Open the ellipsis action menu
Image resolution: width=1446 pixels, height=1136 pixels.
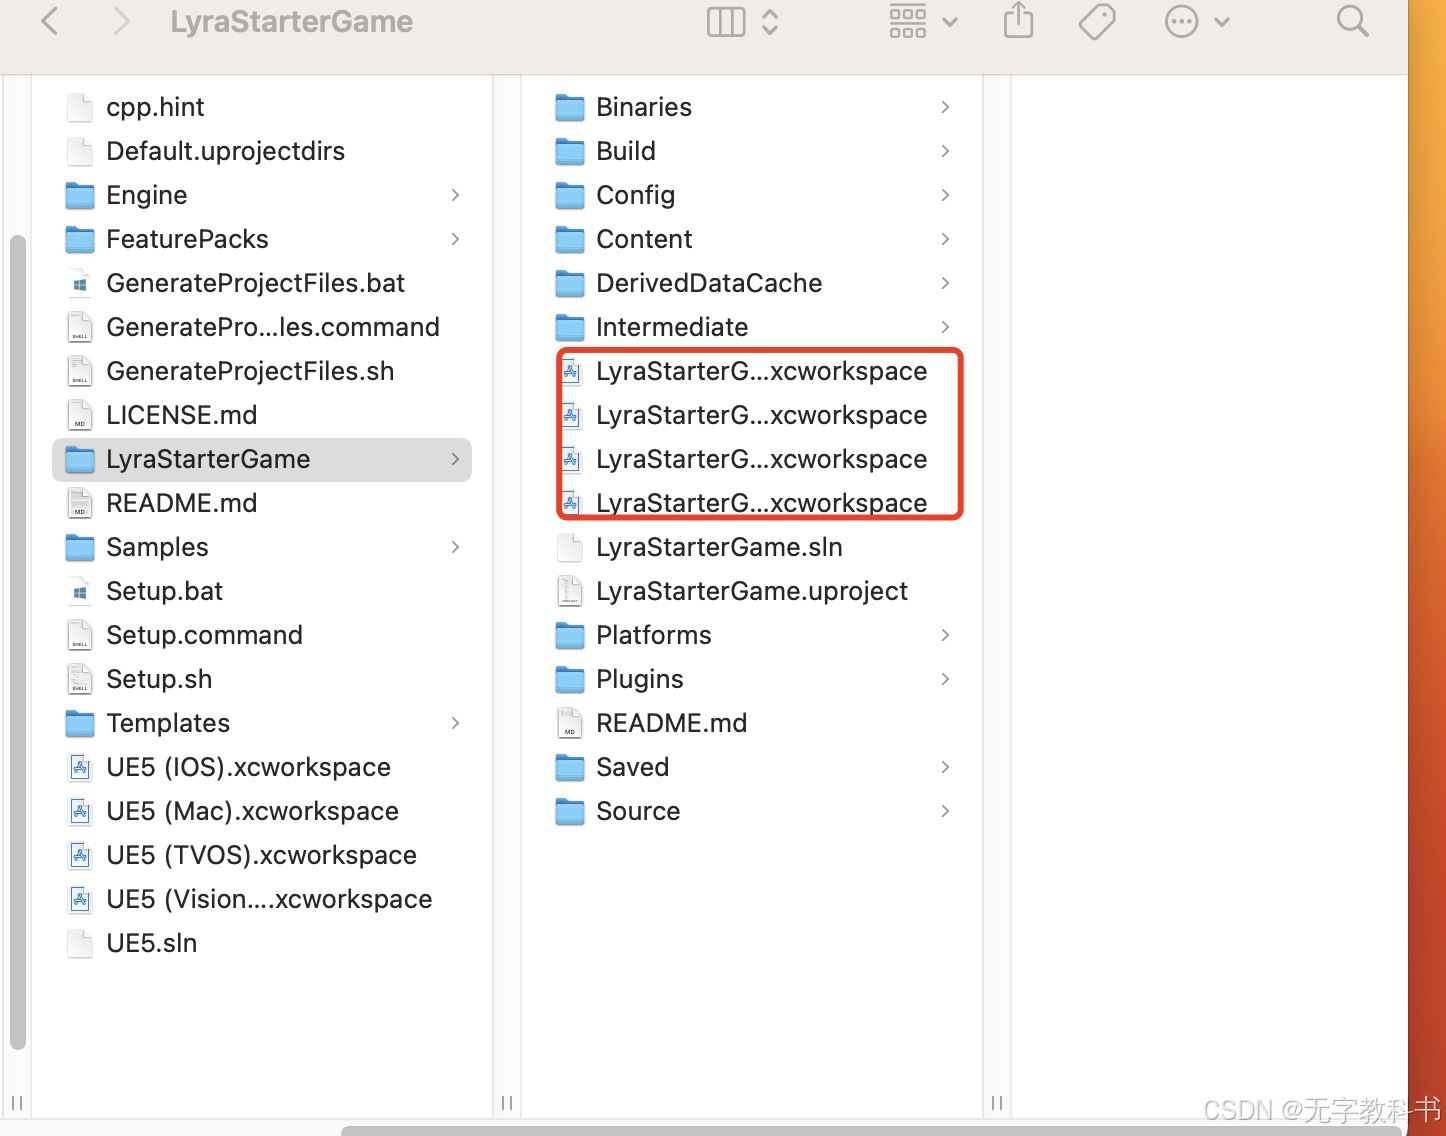pos(1196,22)
